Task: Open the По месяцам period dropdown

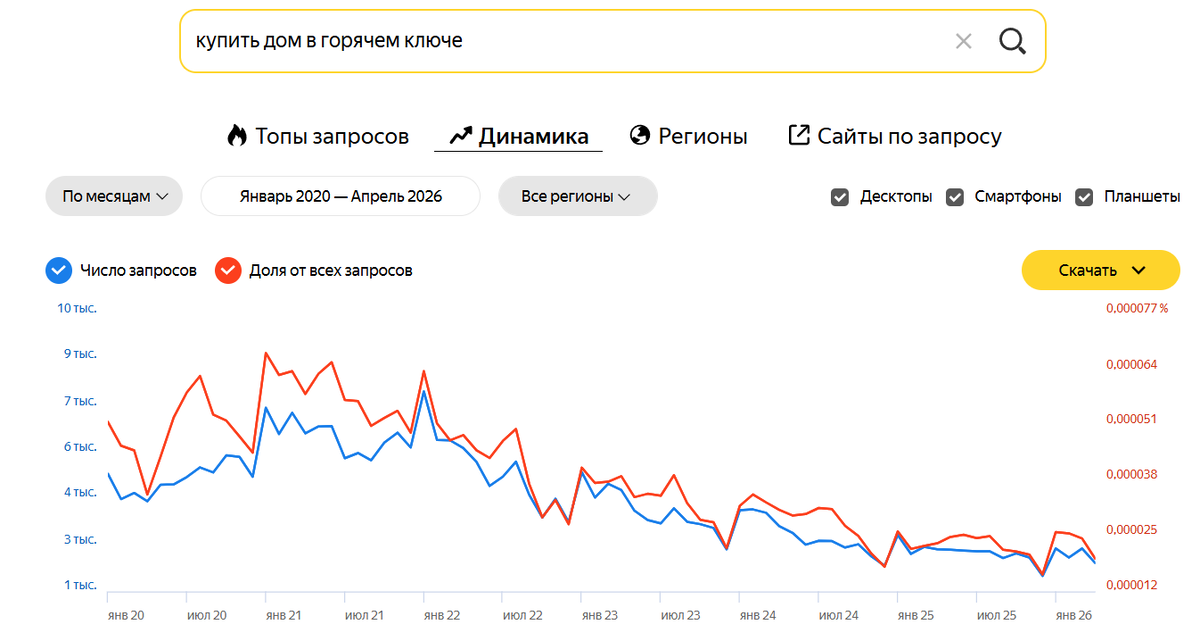Action: 114,196
